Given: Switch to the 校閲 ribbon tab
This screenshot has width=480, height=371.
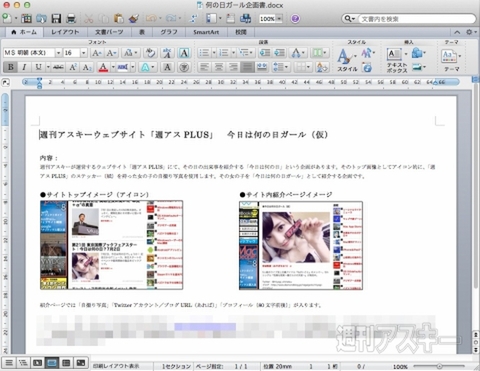Looking at the screenshot, I should (241, 32).
